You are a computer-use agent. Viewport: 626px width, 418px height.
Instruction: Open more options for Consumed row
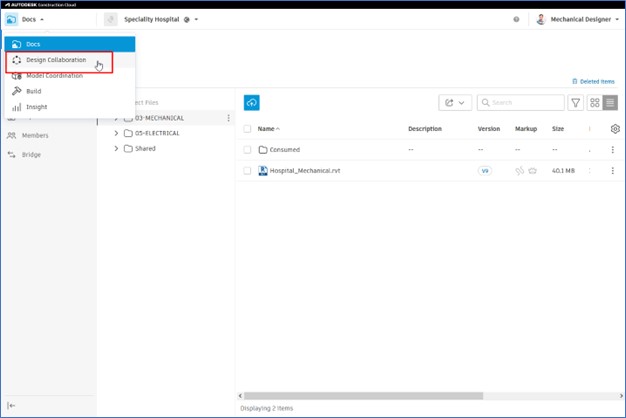coord(613,150)
